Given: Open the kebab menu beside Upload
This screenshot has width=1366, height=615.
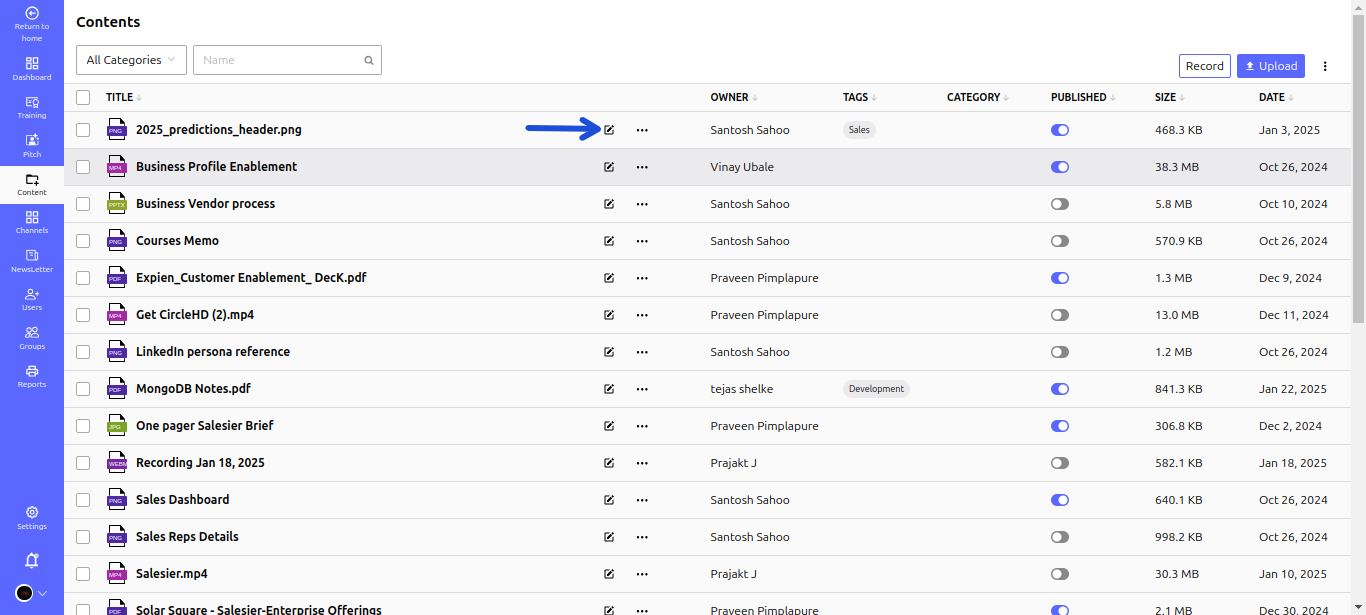Looking at the screenshot, I should (1325, 66).
